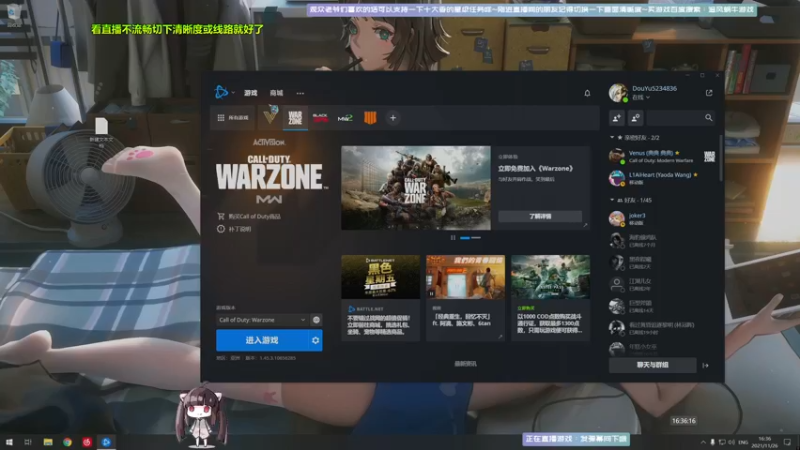The height and width of the screenshot is (450, 800).
Task: Open the 商城 (Shop) menu tab
Action: point(276,93)
